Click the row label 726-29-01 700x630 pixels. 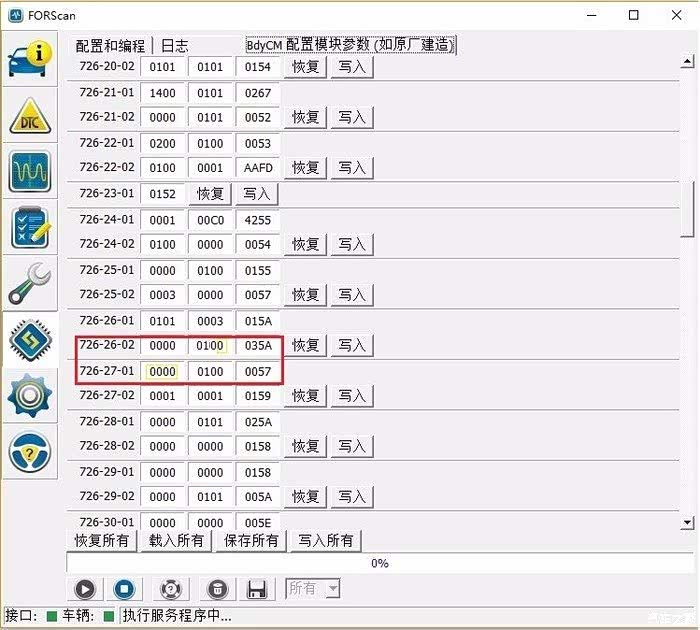pos(107,471)
